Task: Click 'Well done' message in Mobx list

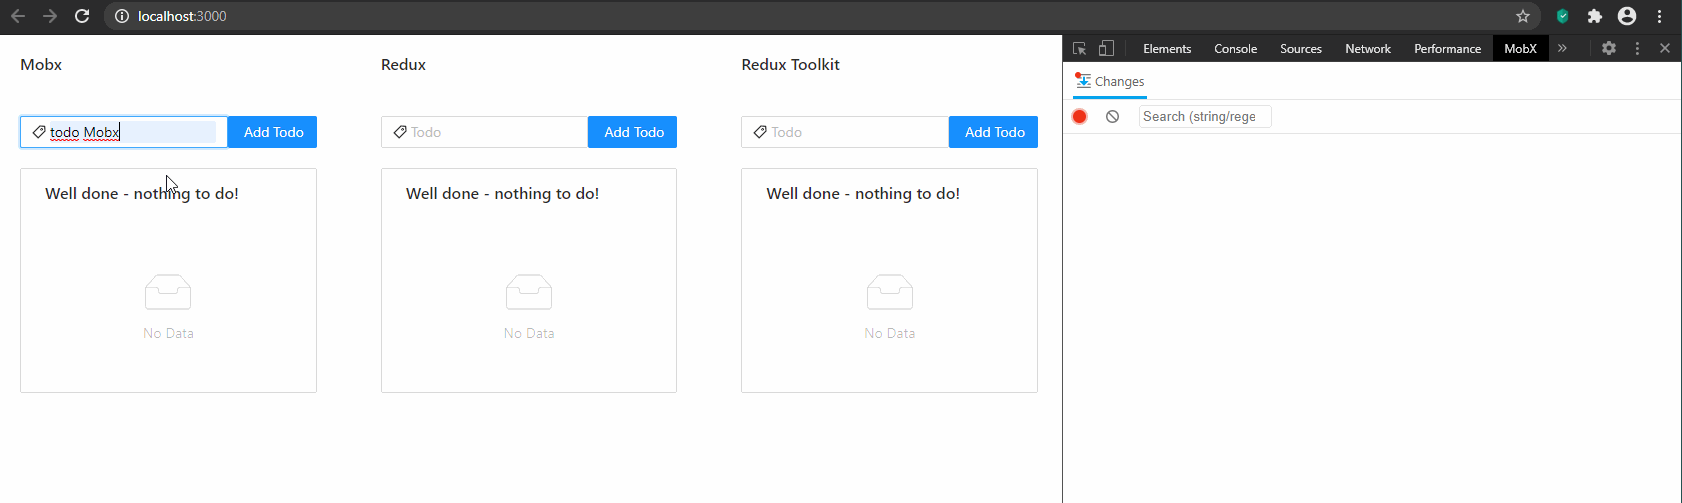Action: coord(142,194)
